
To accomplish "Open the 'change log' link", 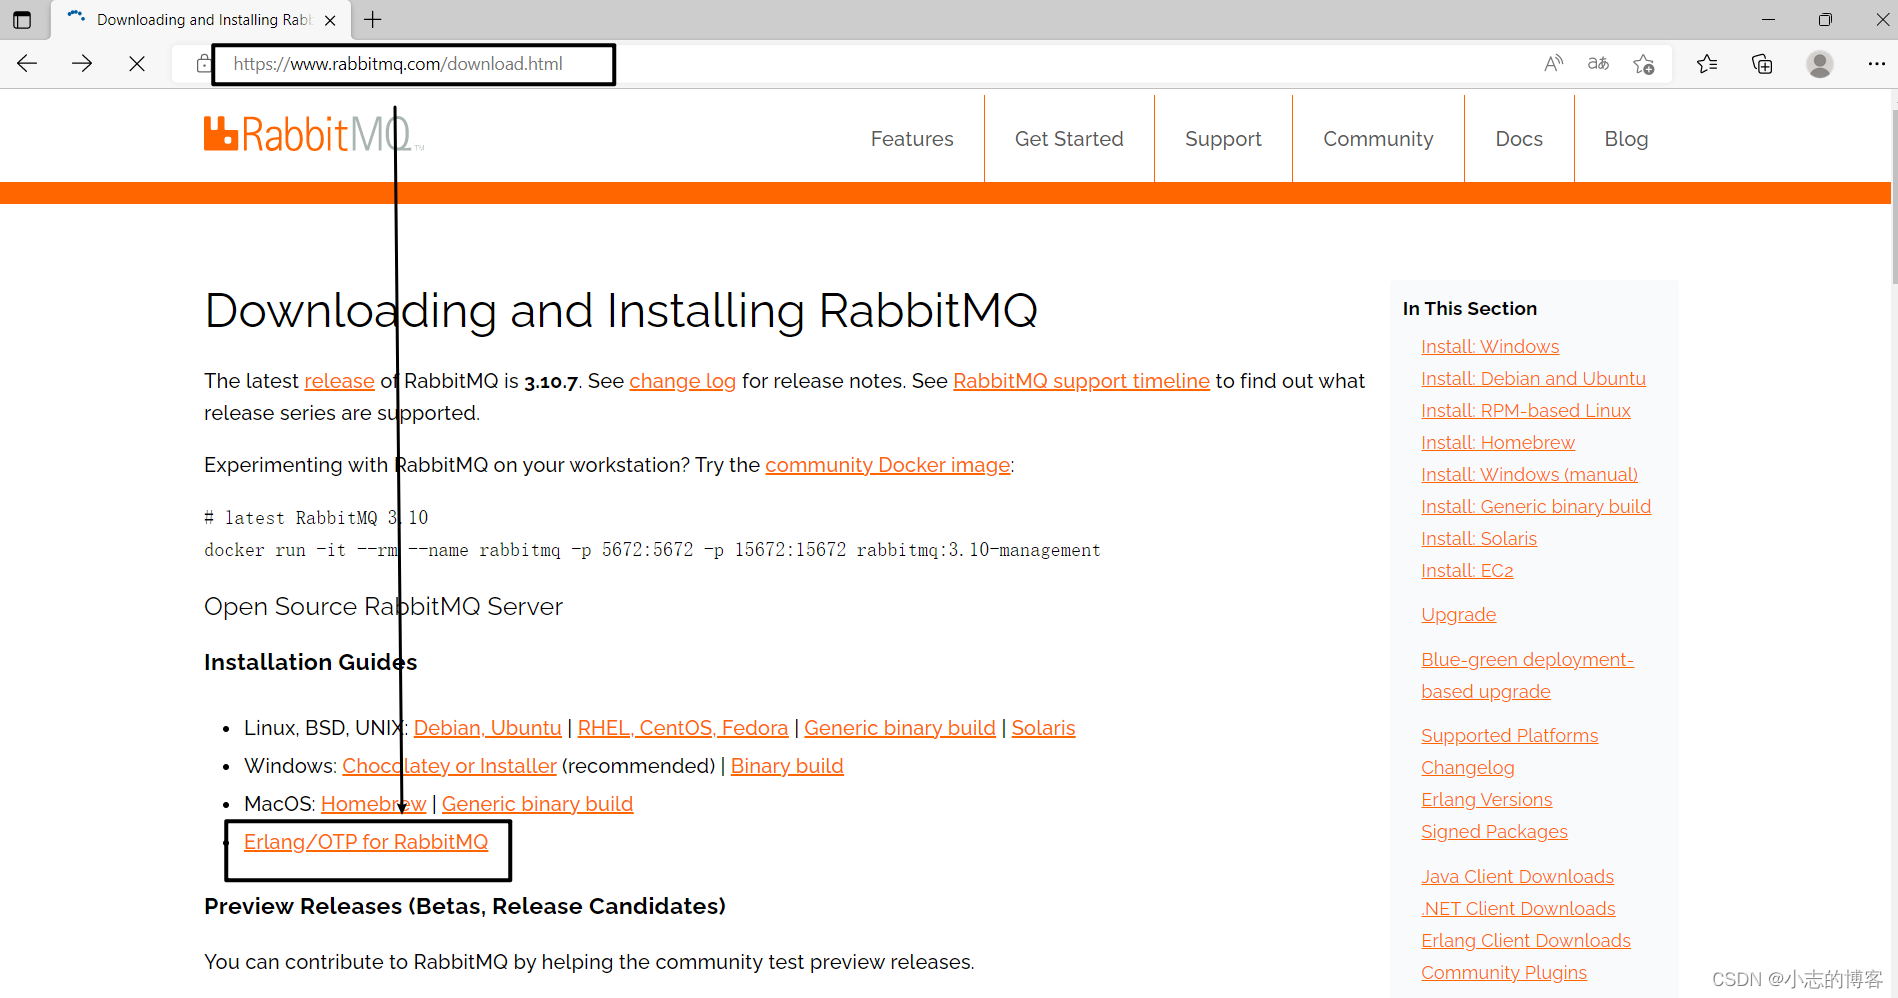I will tap(682, 381).
